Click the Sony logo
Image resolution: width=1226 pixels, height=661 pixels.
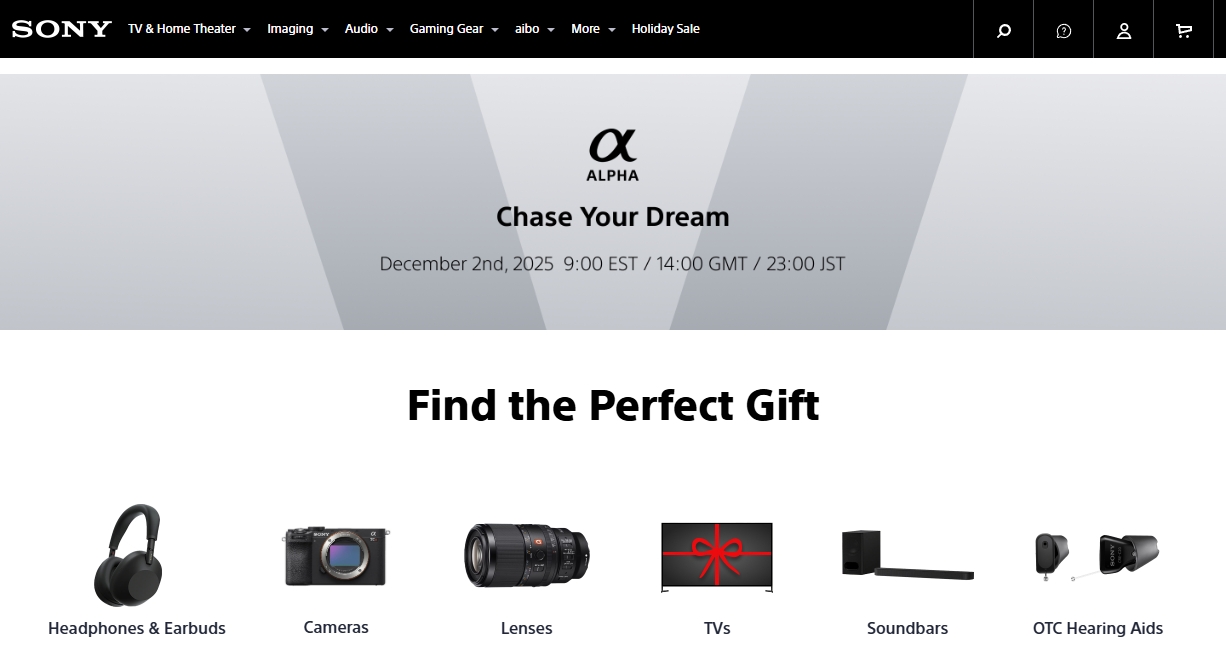(62, 29)
